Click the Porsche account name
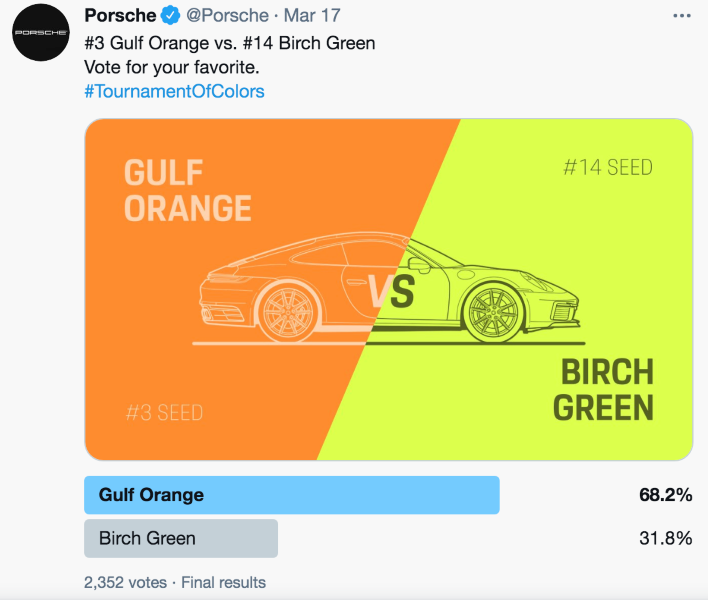Screen dimensions: 708x600 pyautogui.click(x=120, y=15)
